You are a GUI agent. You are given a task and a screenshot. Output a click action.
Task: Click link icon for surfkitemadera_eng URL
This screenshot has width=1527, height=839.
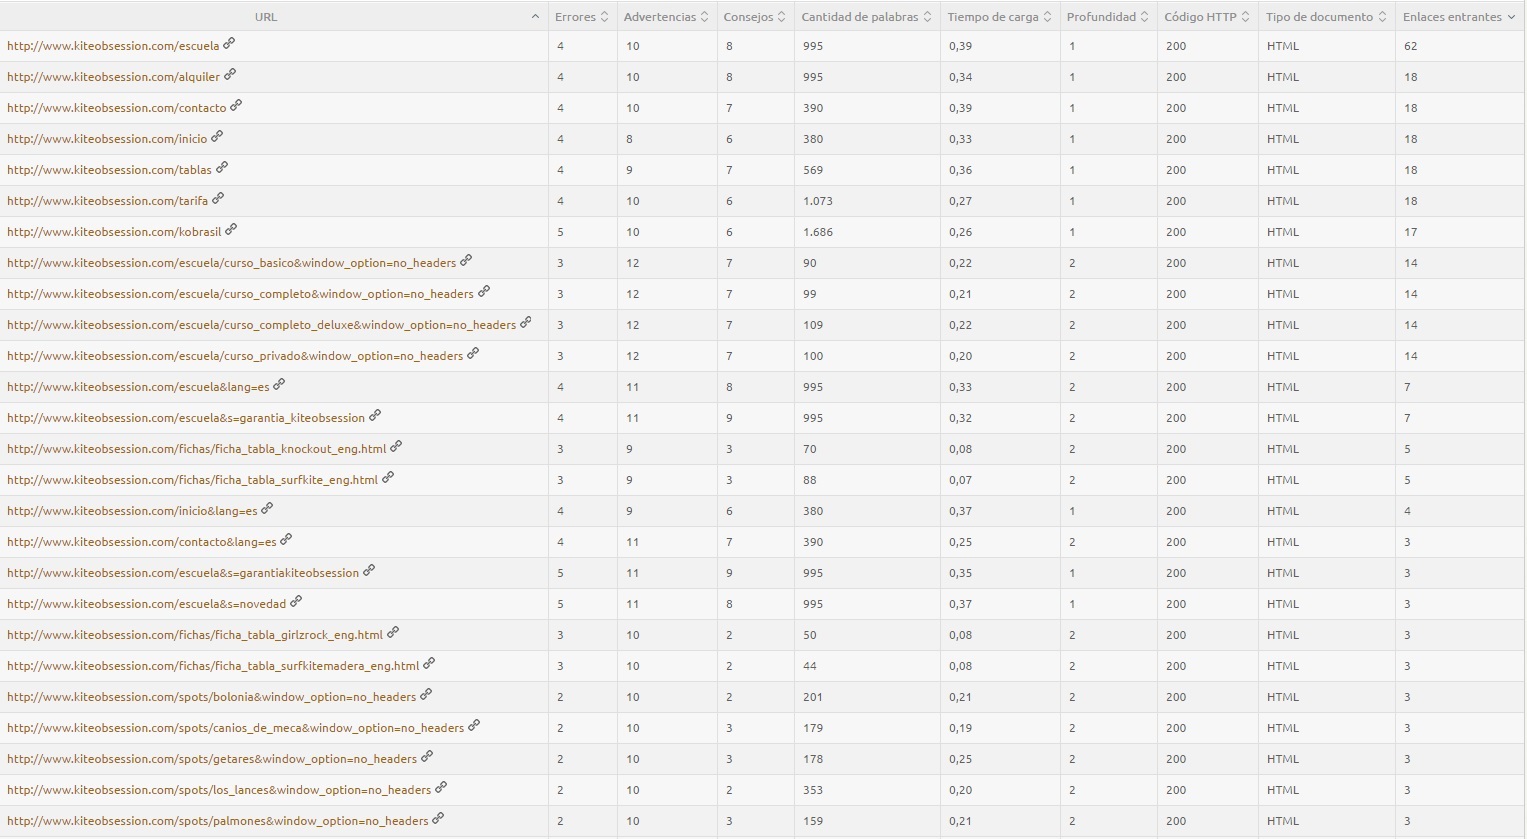tap(429, 663)
